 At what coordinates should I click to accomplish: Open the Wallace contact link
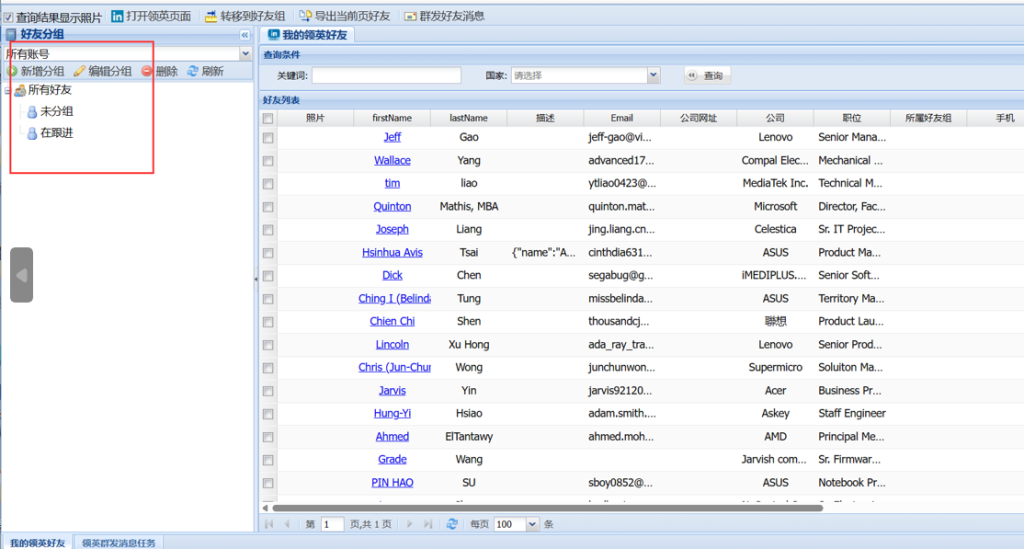[x=392, y=160]
